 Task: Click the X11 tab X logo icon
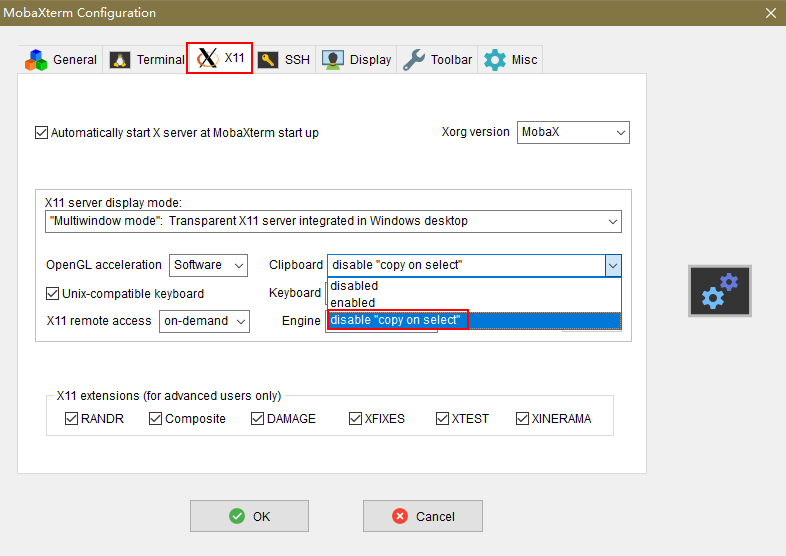coord(208,58)
